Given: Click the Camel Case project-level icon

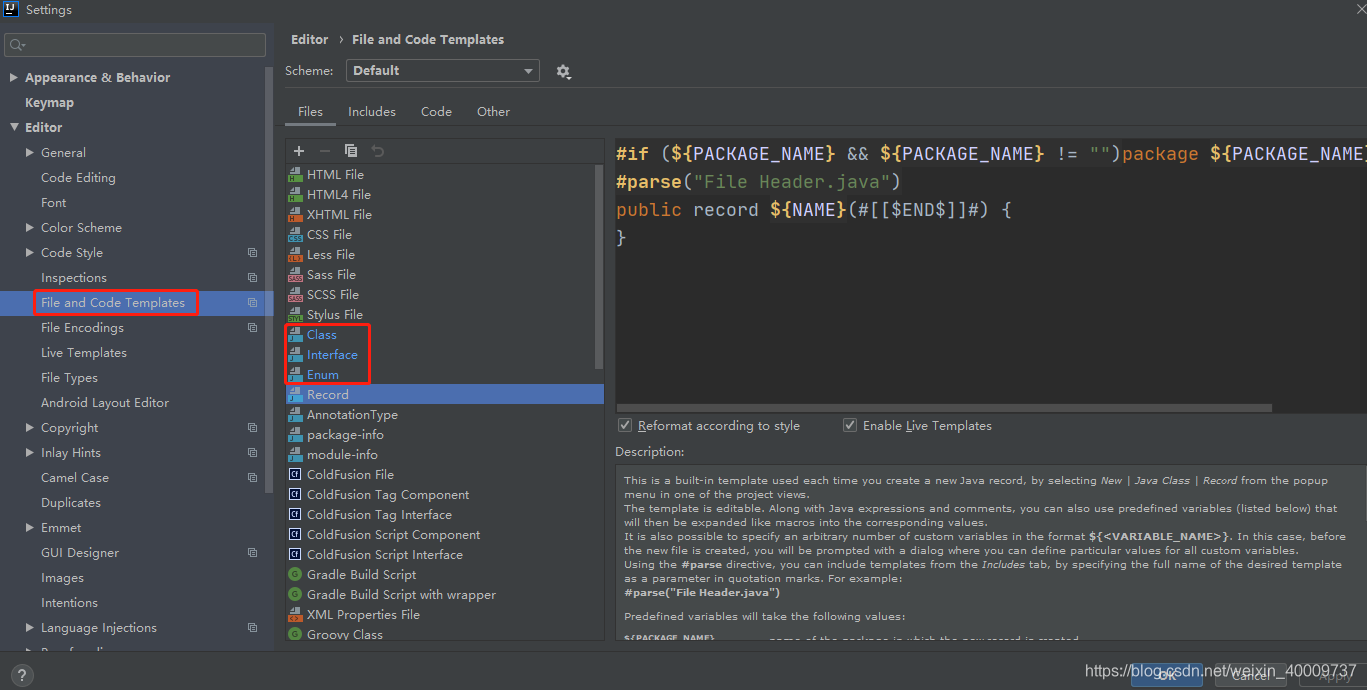Looking at the screenshot, I should [252, 478].
